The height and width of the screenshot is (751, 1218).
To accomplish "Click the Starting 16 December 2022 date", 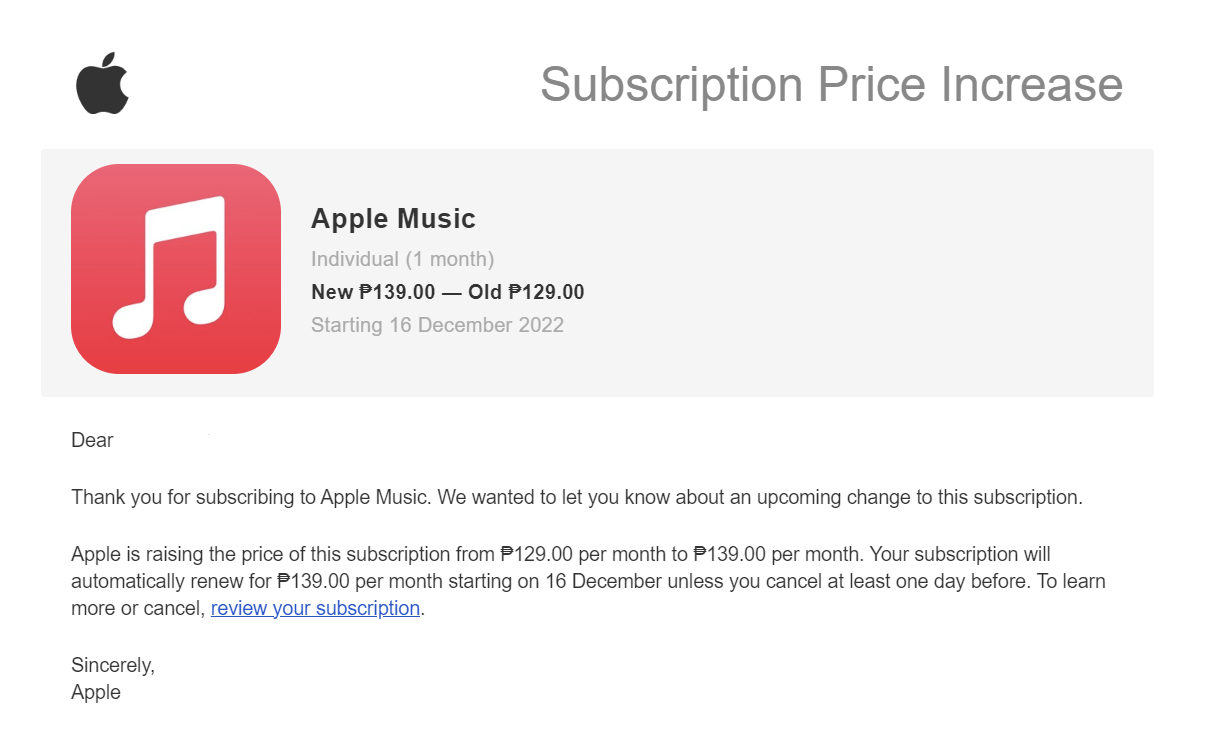I will 437,325.
